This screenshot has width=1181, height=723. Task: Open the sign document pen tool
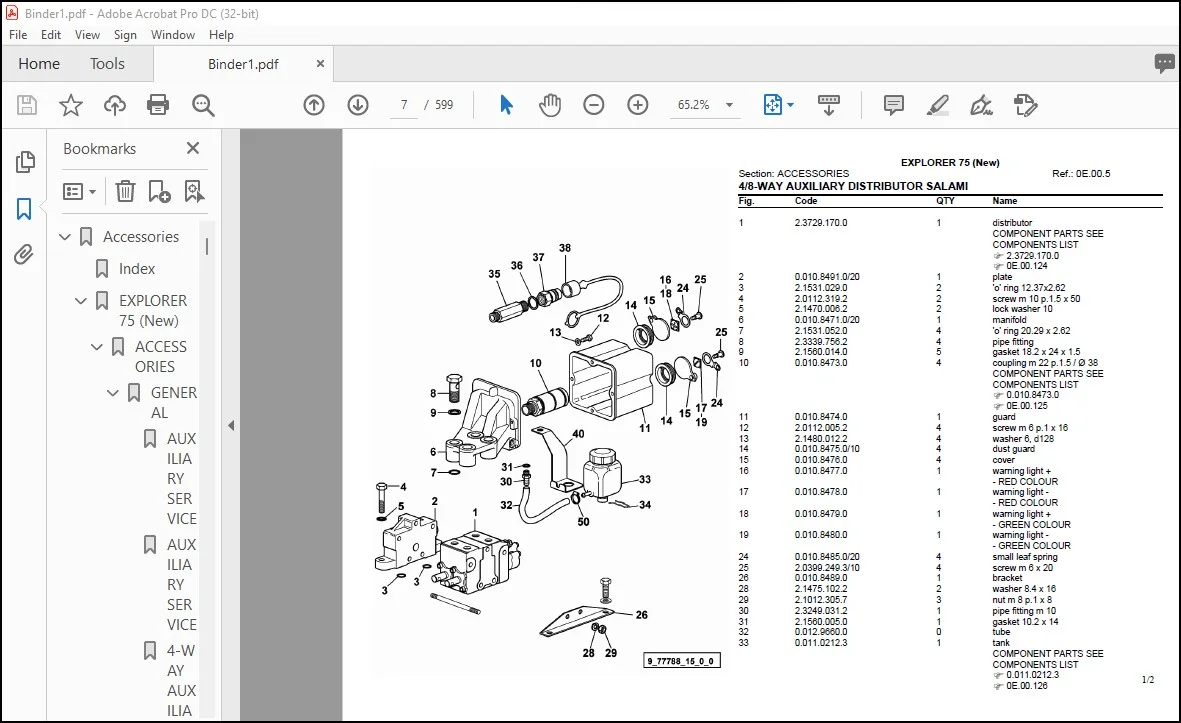981,105
